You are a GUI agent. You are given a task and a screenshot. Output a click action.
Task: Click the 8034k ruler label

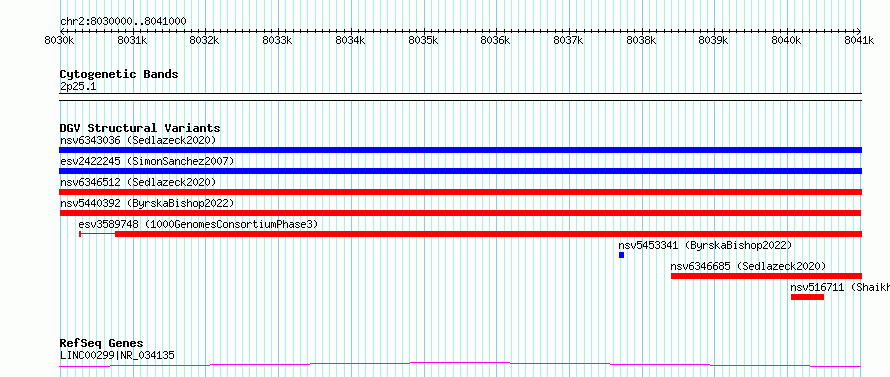[x=350, y=40]
